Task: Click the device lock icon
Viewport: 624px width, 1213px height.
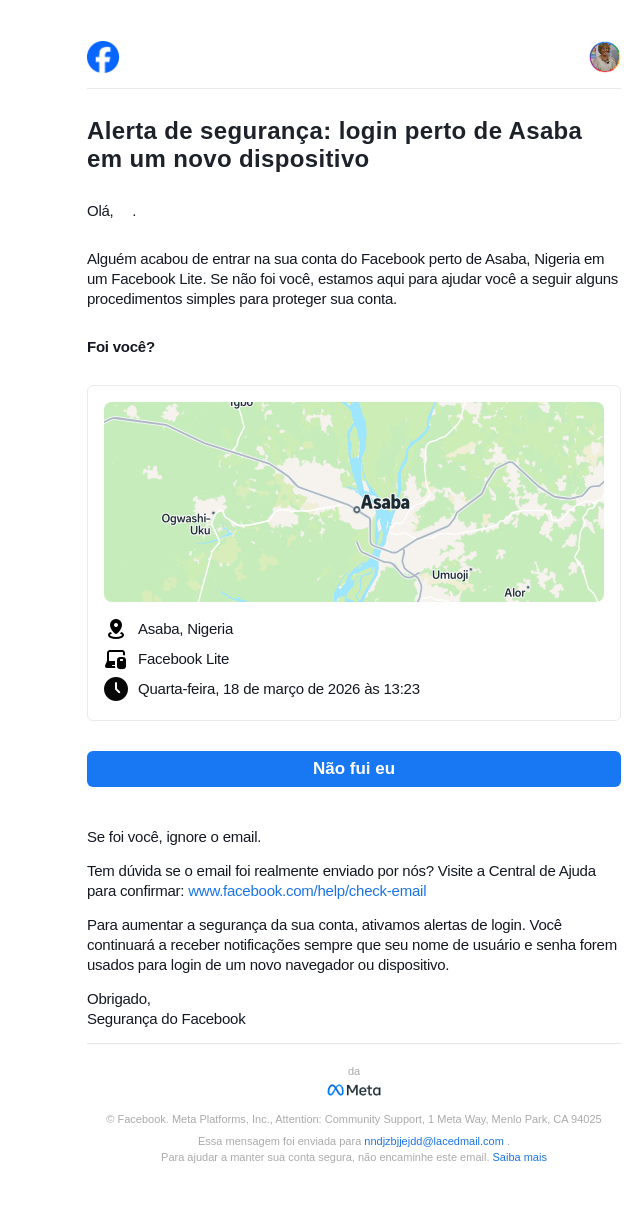Action: pos(116,659)
